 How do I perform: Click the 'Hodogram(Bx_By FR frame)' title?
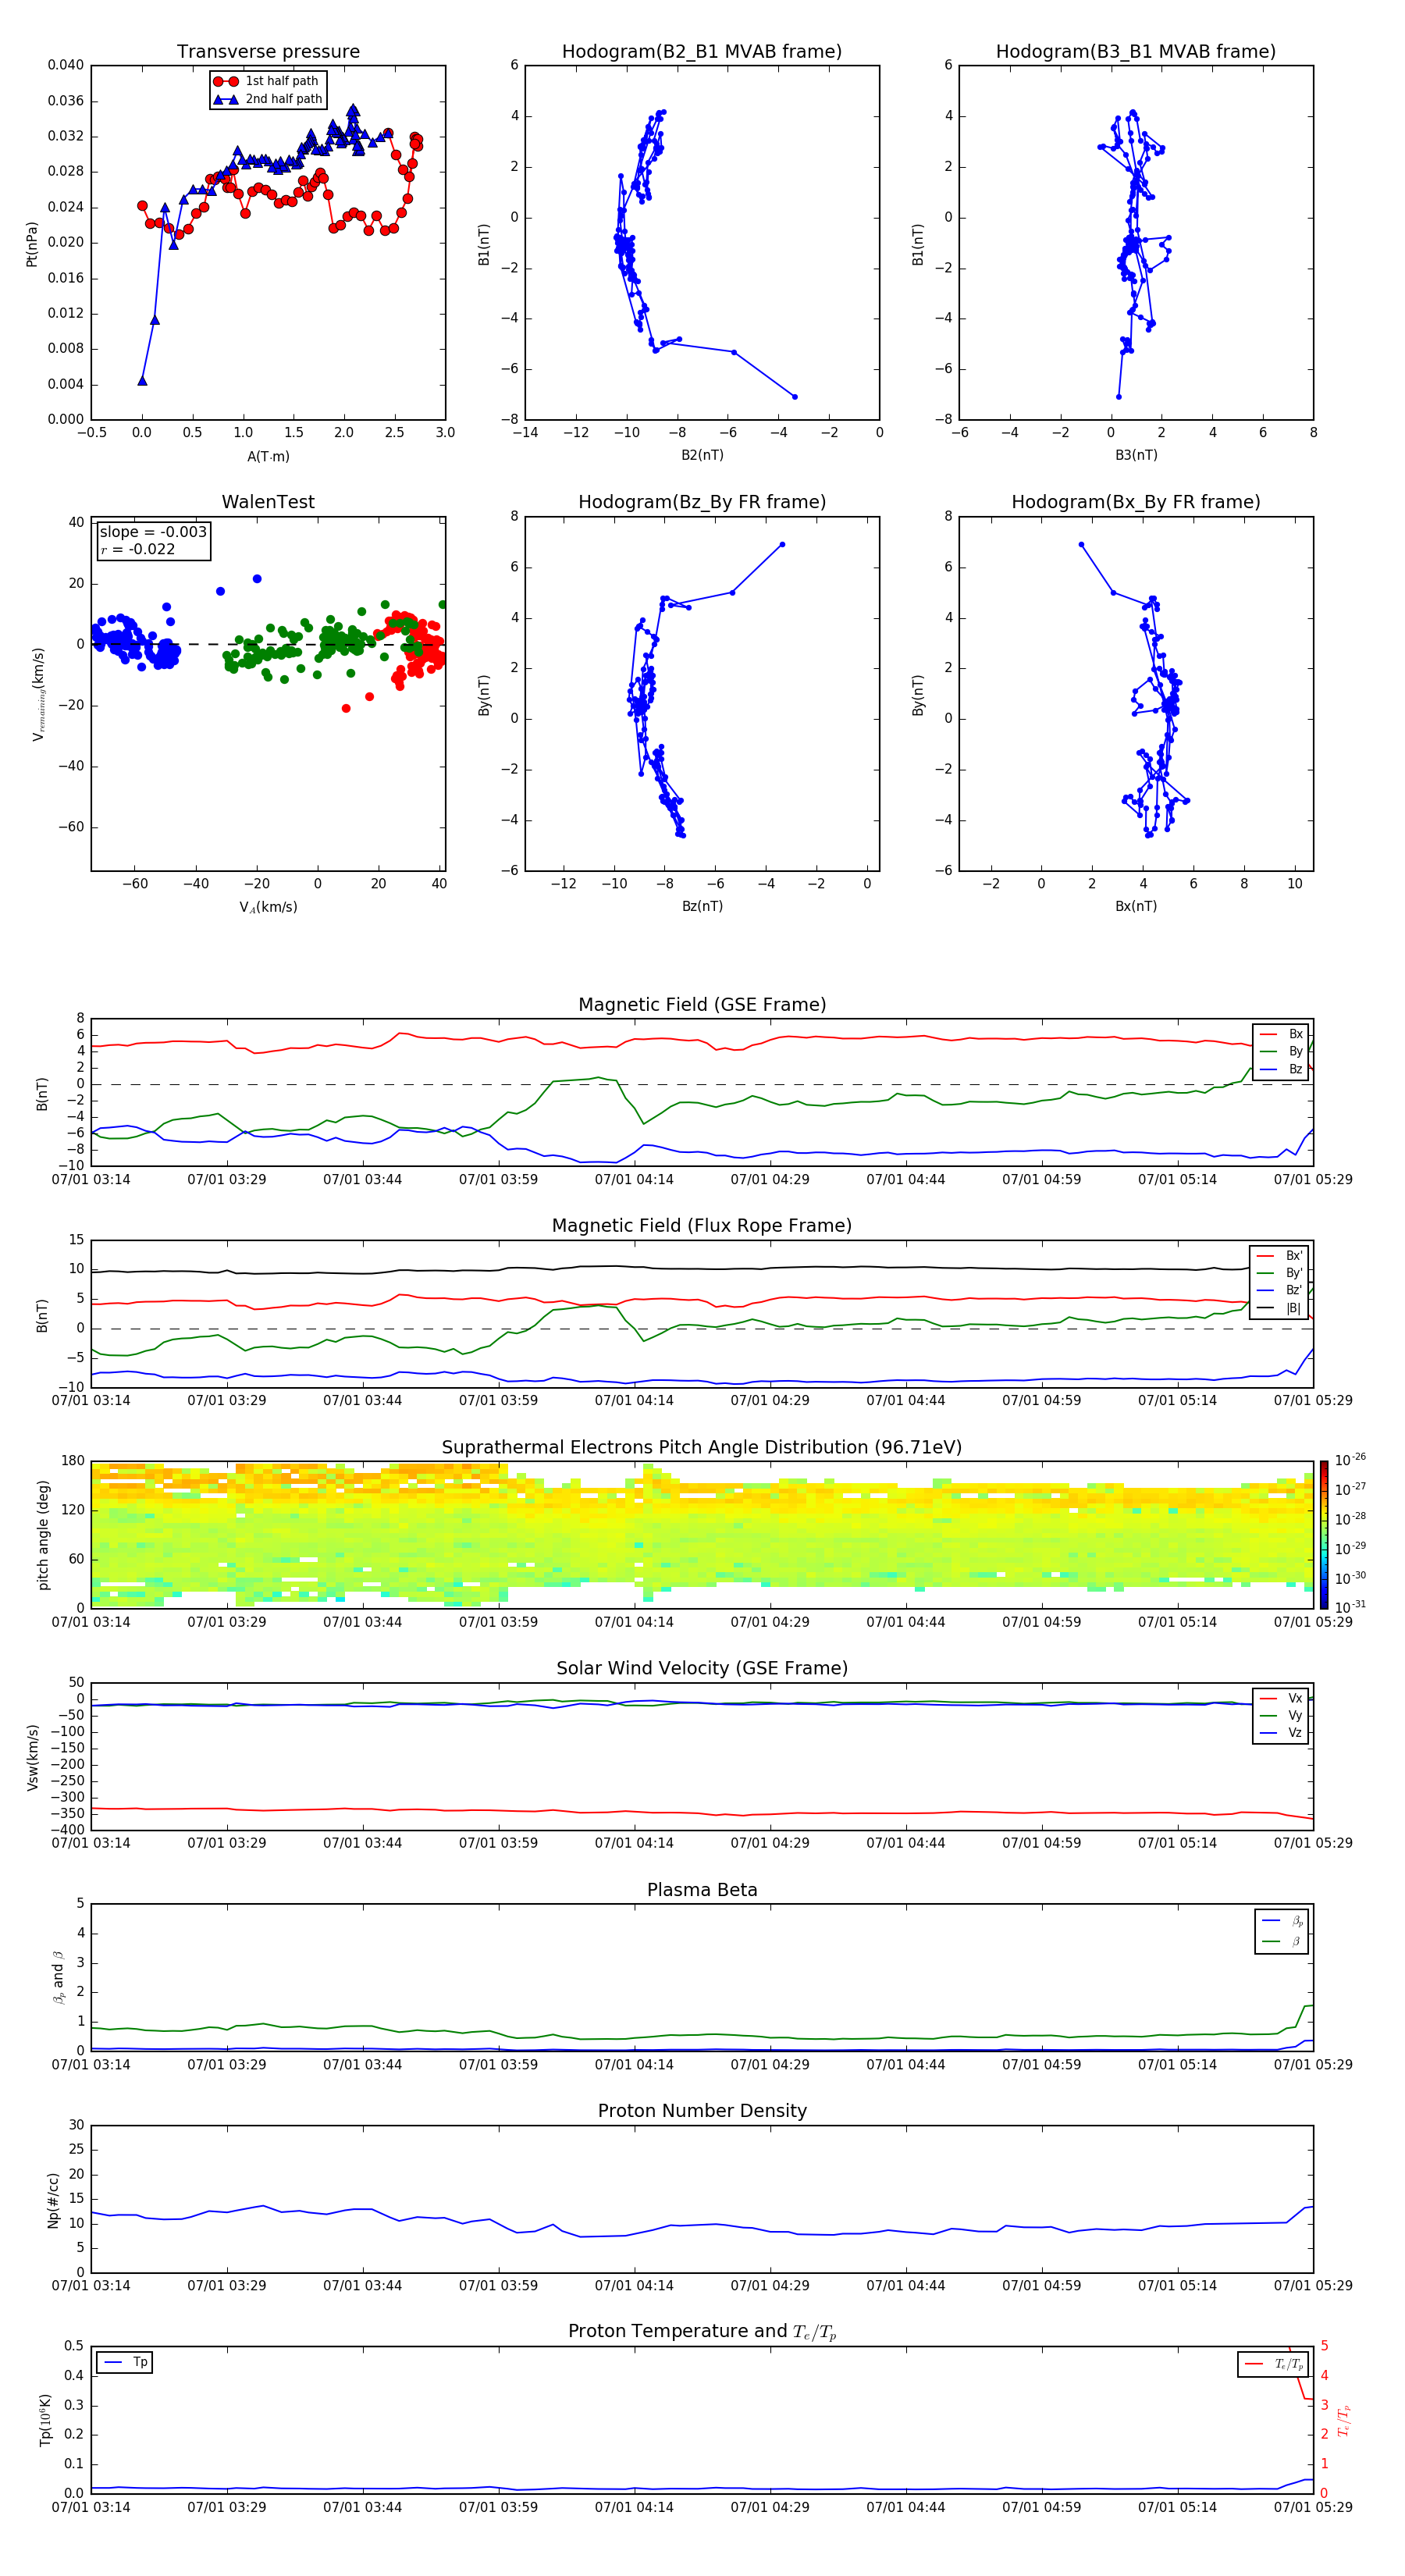point(1136,502)
